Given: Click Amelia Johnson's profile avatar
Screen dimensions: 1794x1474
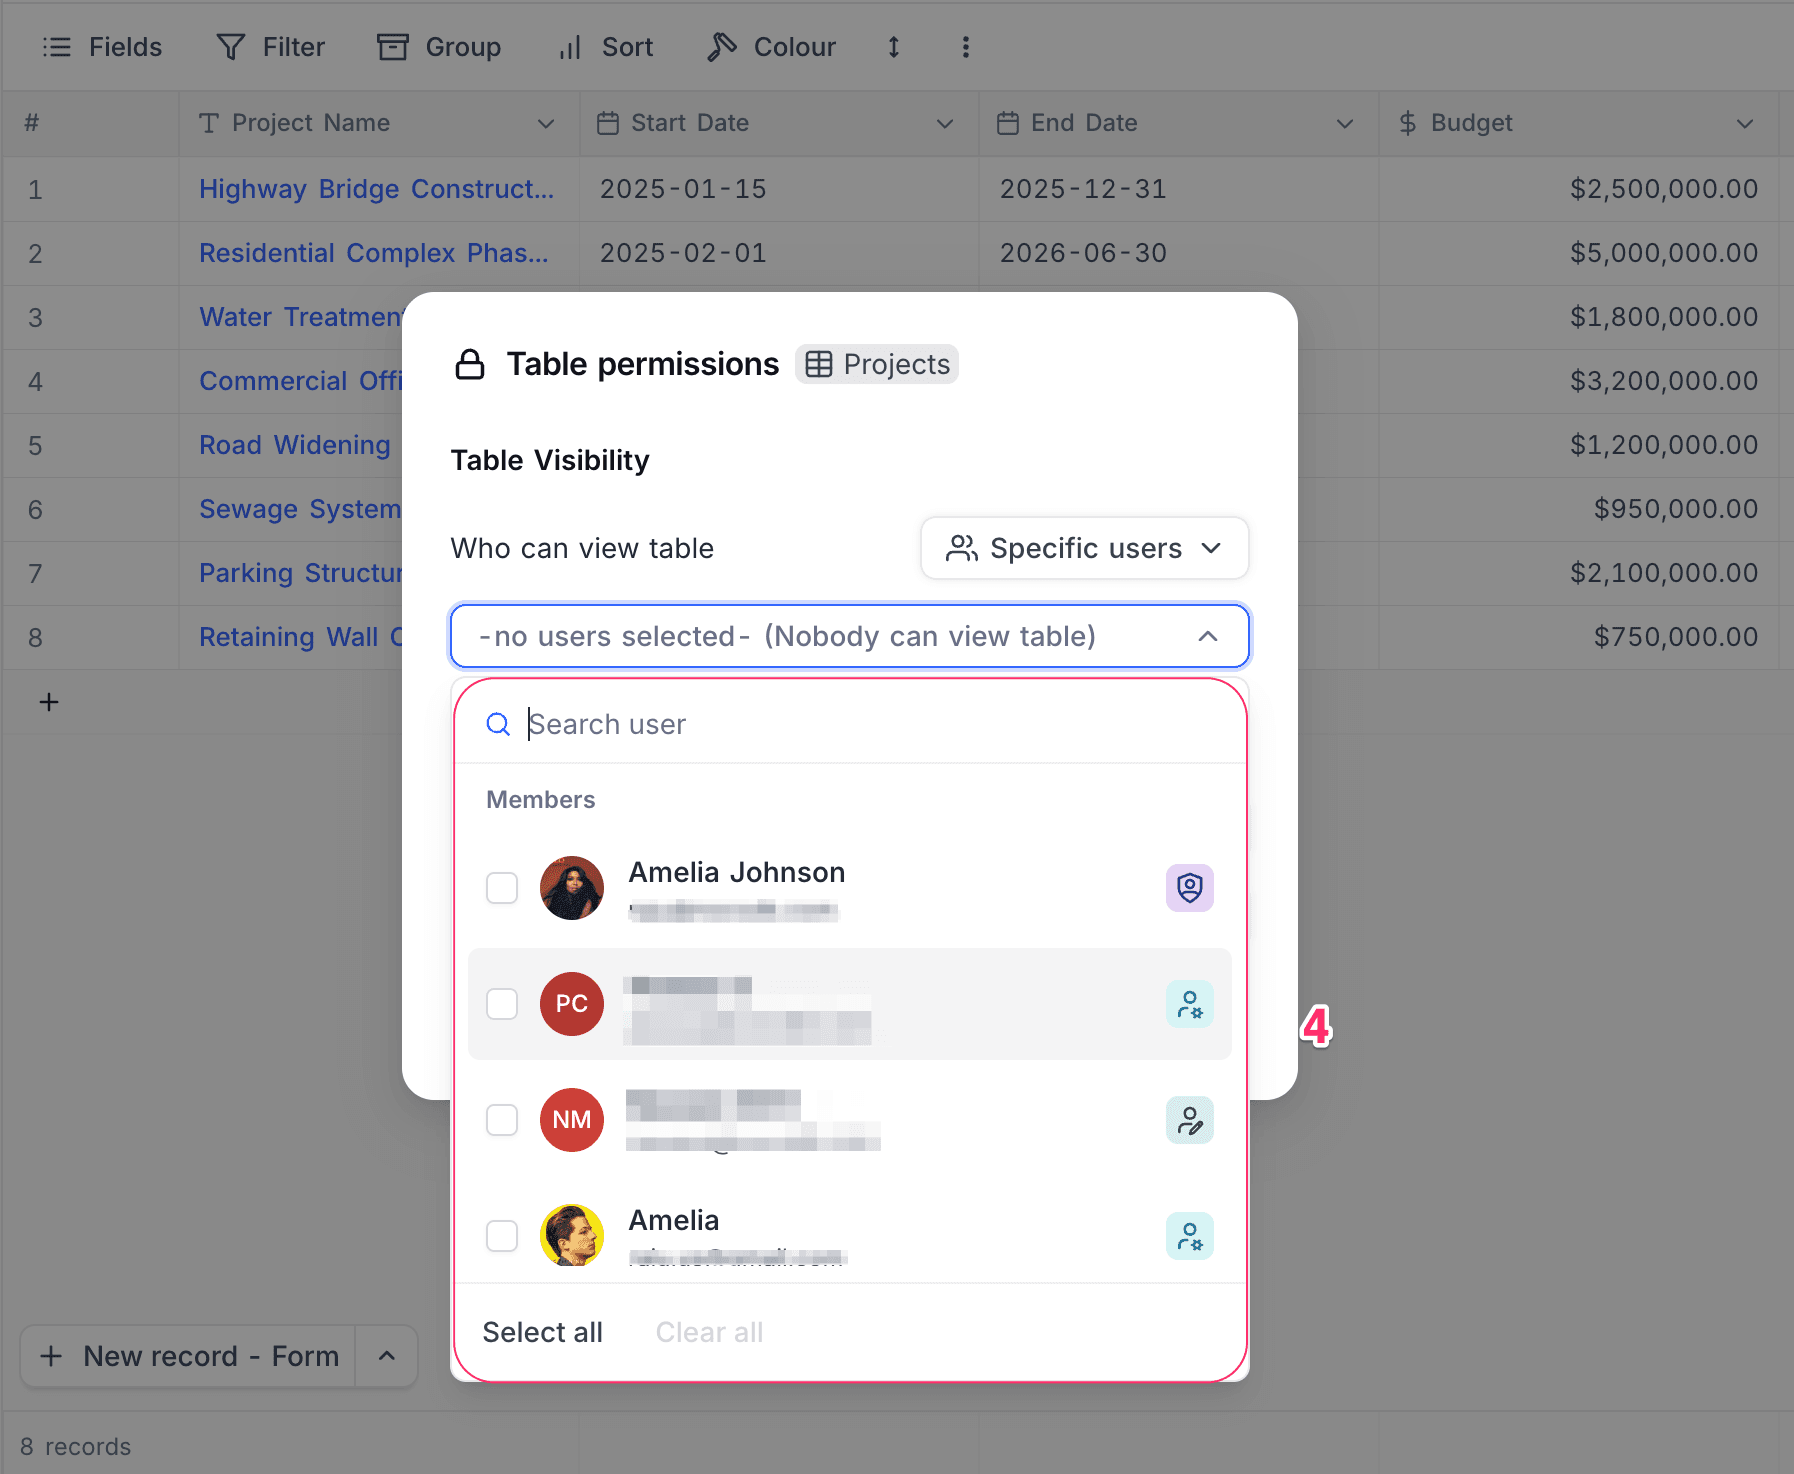Looking at the screenshot, I should coord(572,888).
